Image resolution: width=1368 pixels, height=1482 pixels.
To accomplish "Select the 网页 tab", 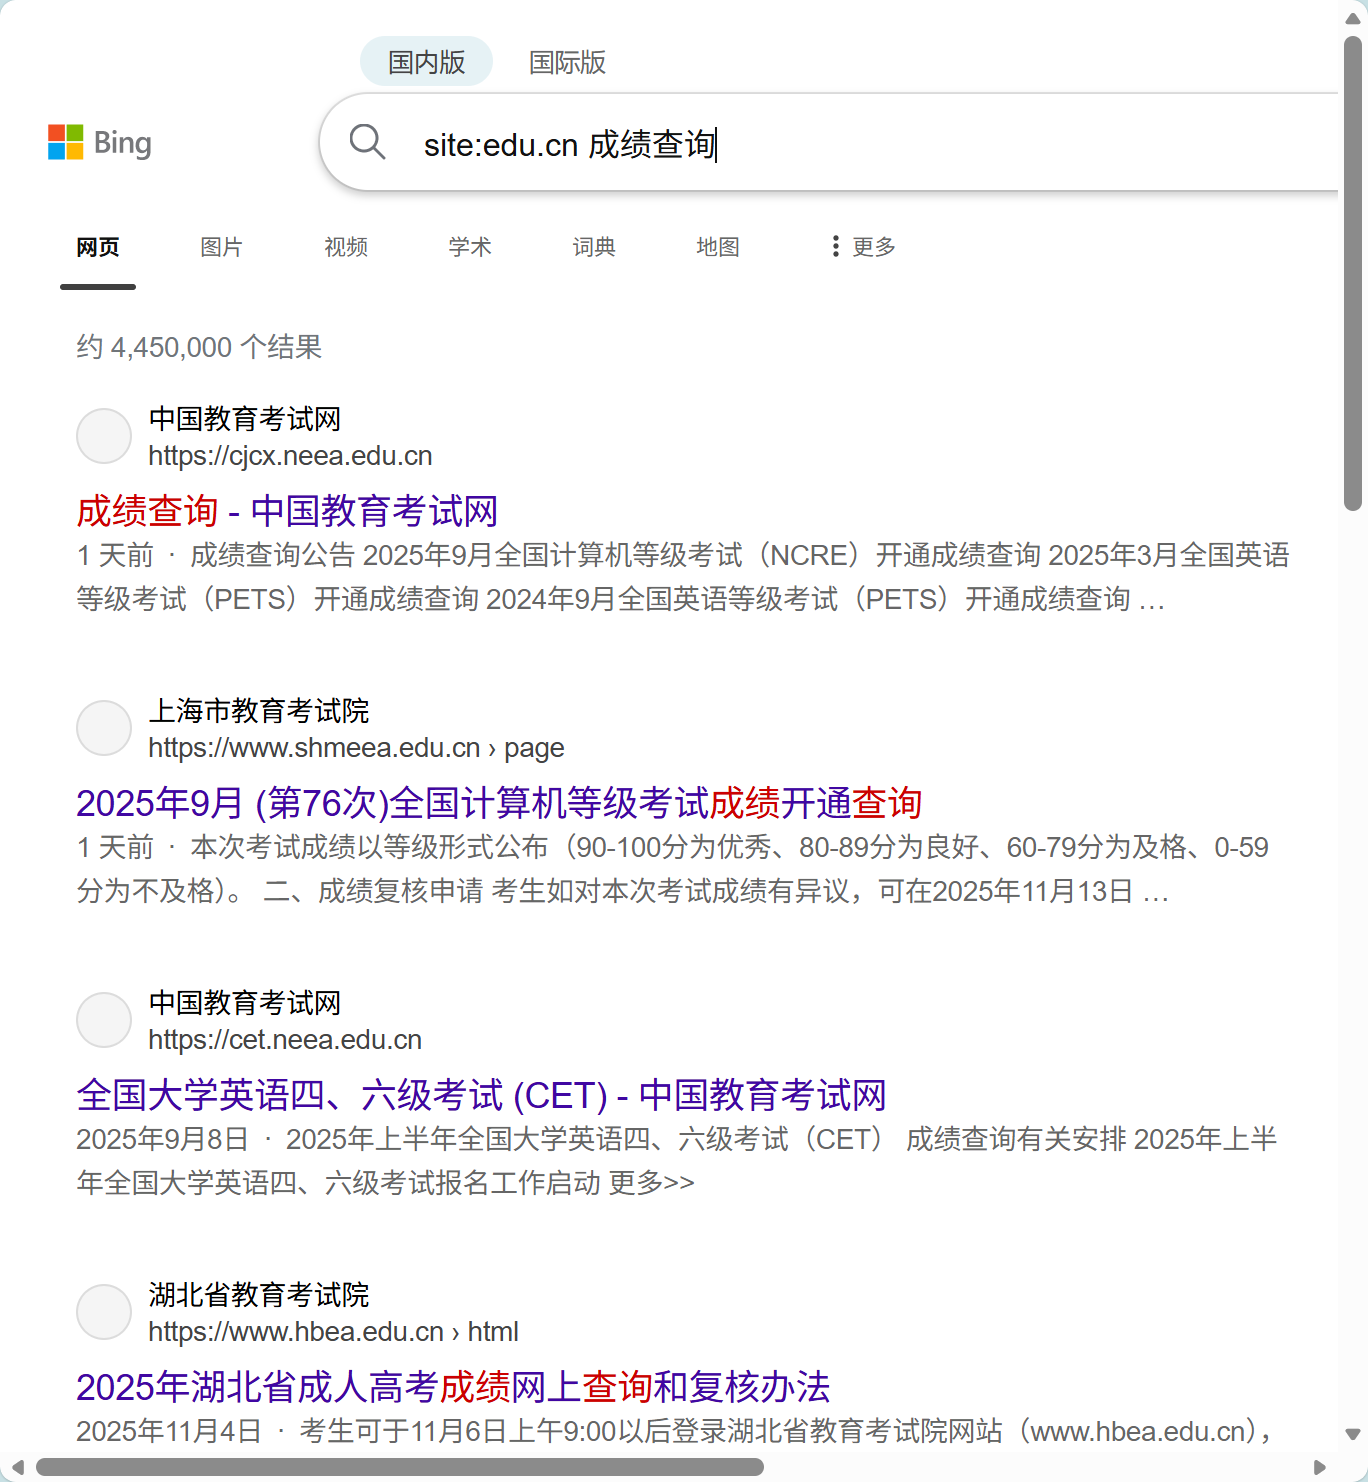I will click(98, 247).
